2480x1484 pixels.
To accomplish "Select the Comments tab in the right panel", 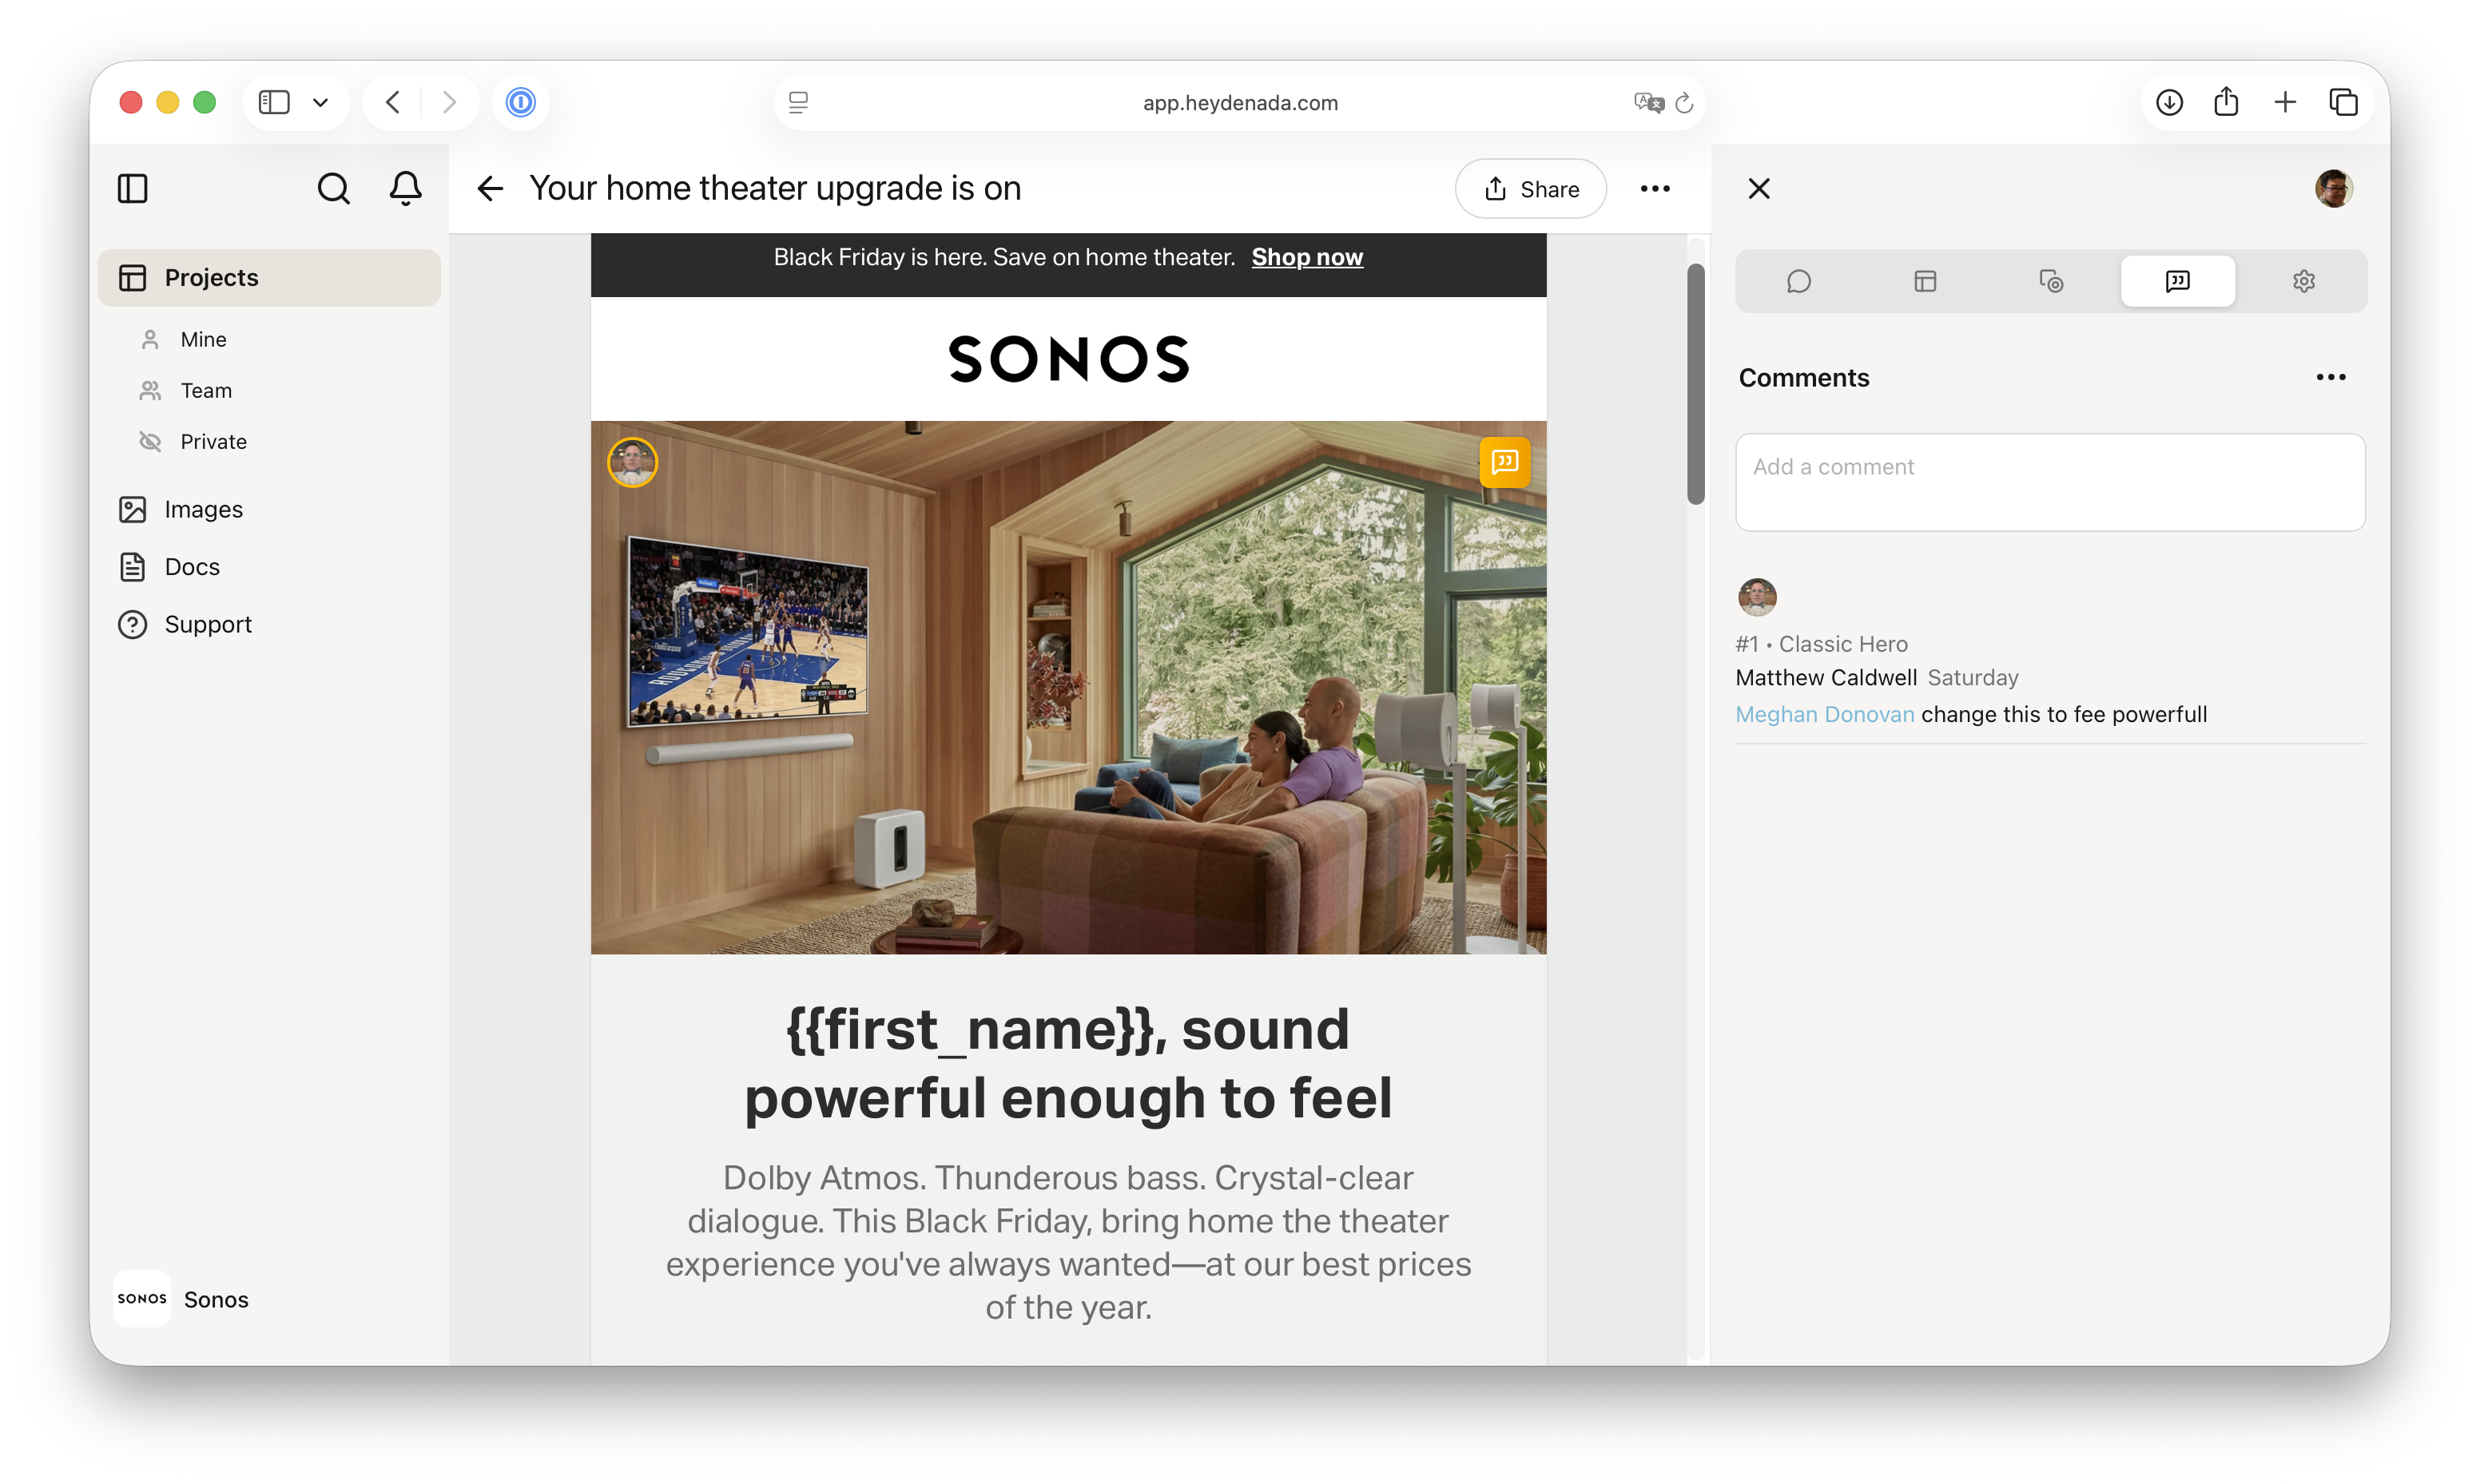I will (x=2178, y=281).
